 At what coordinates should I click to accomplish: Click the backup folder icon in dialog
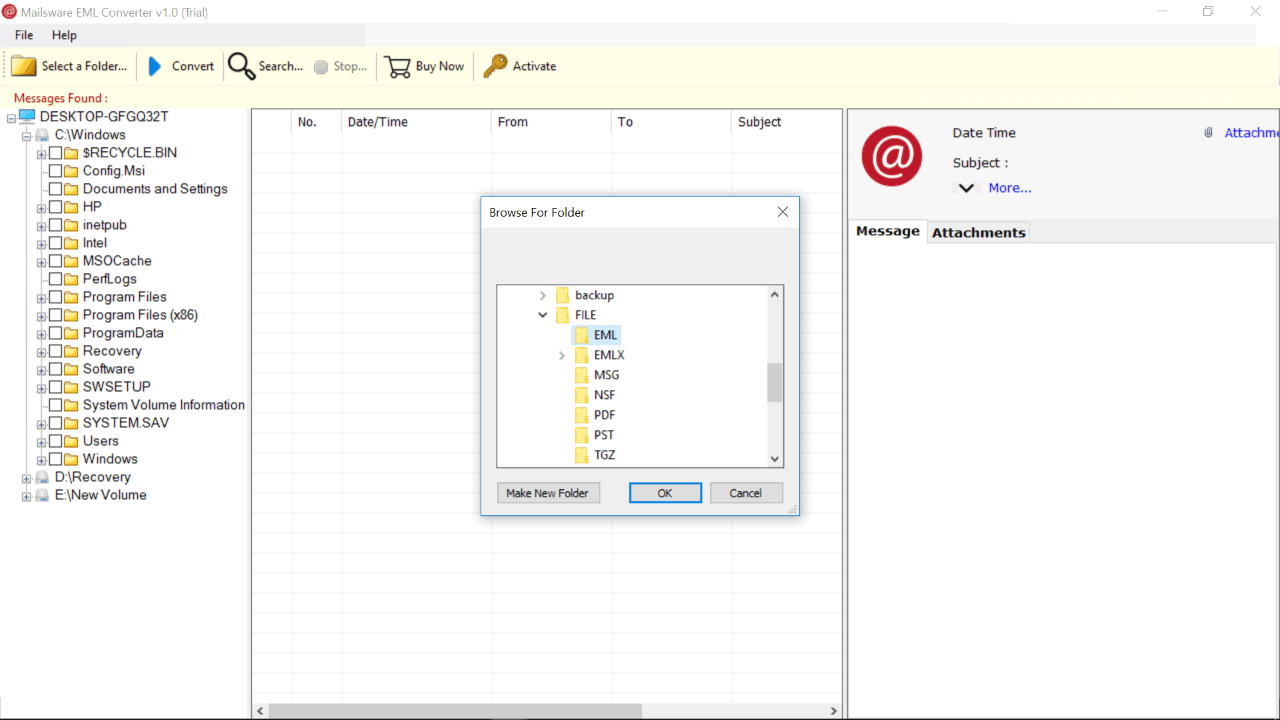[562, 295]
